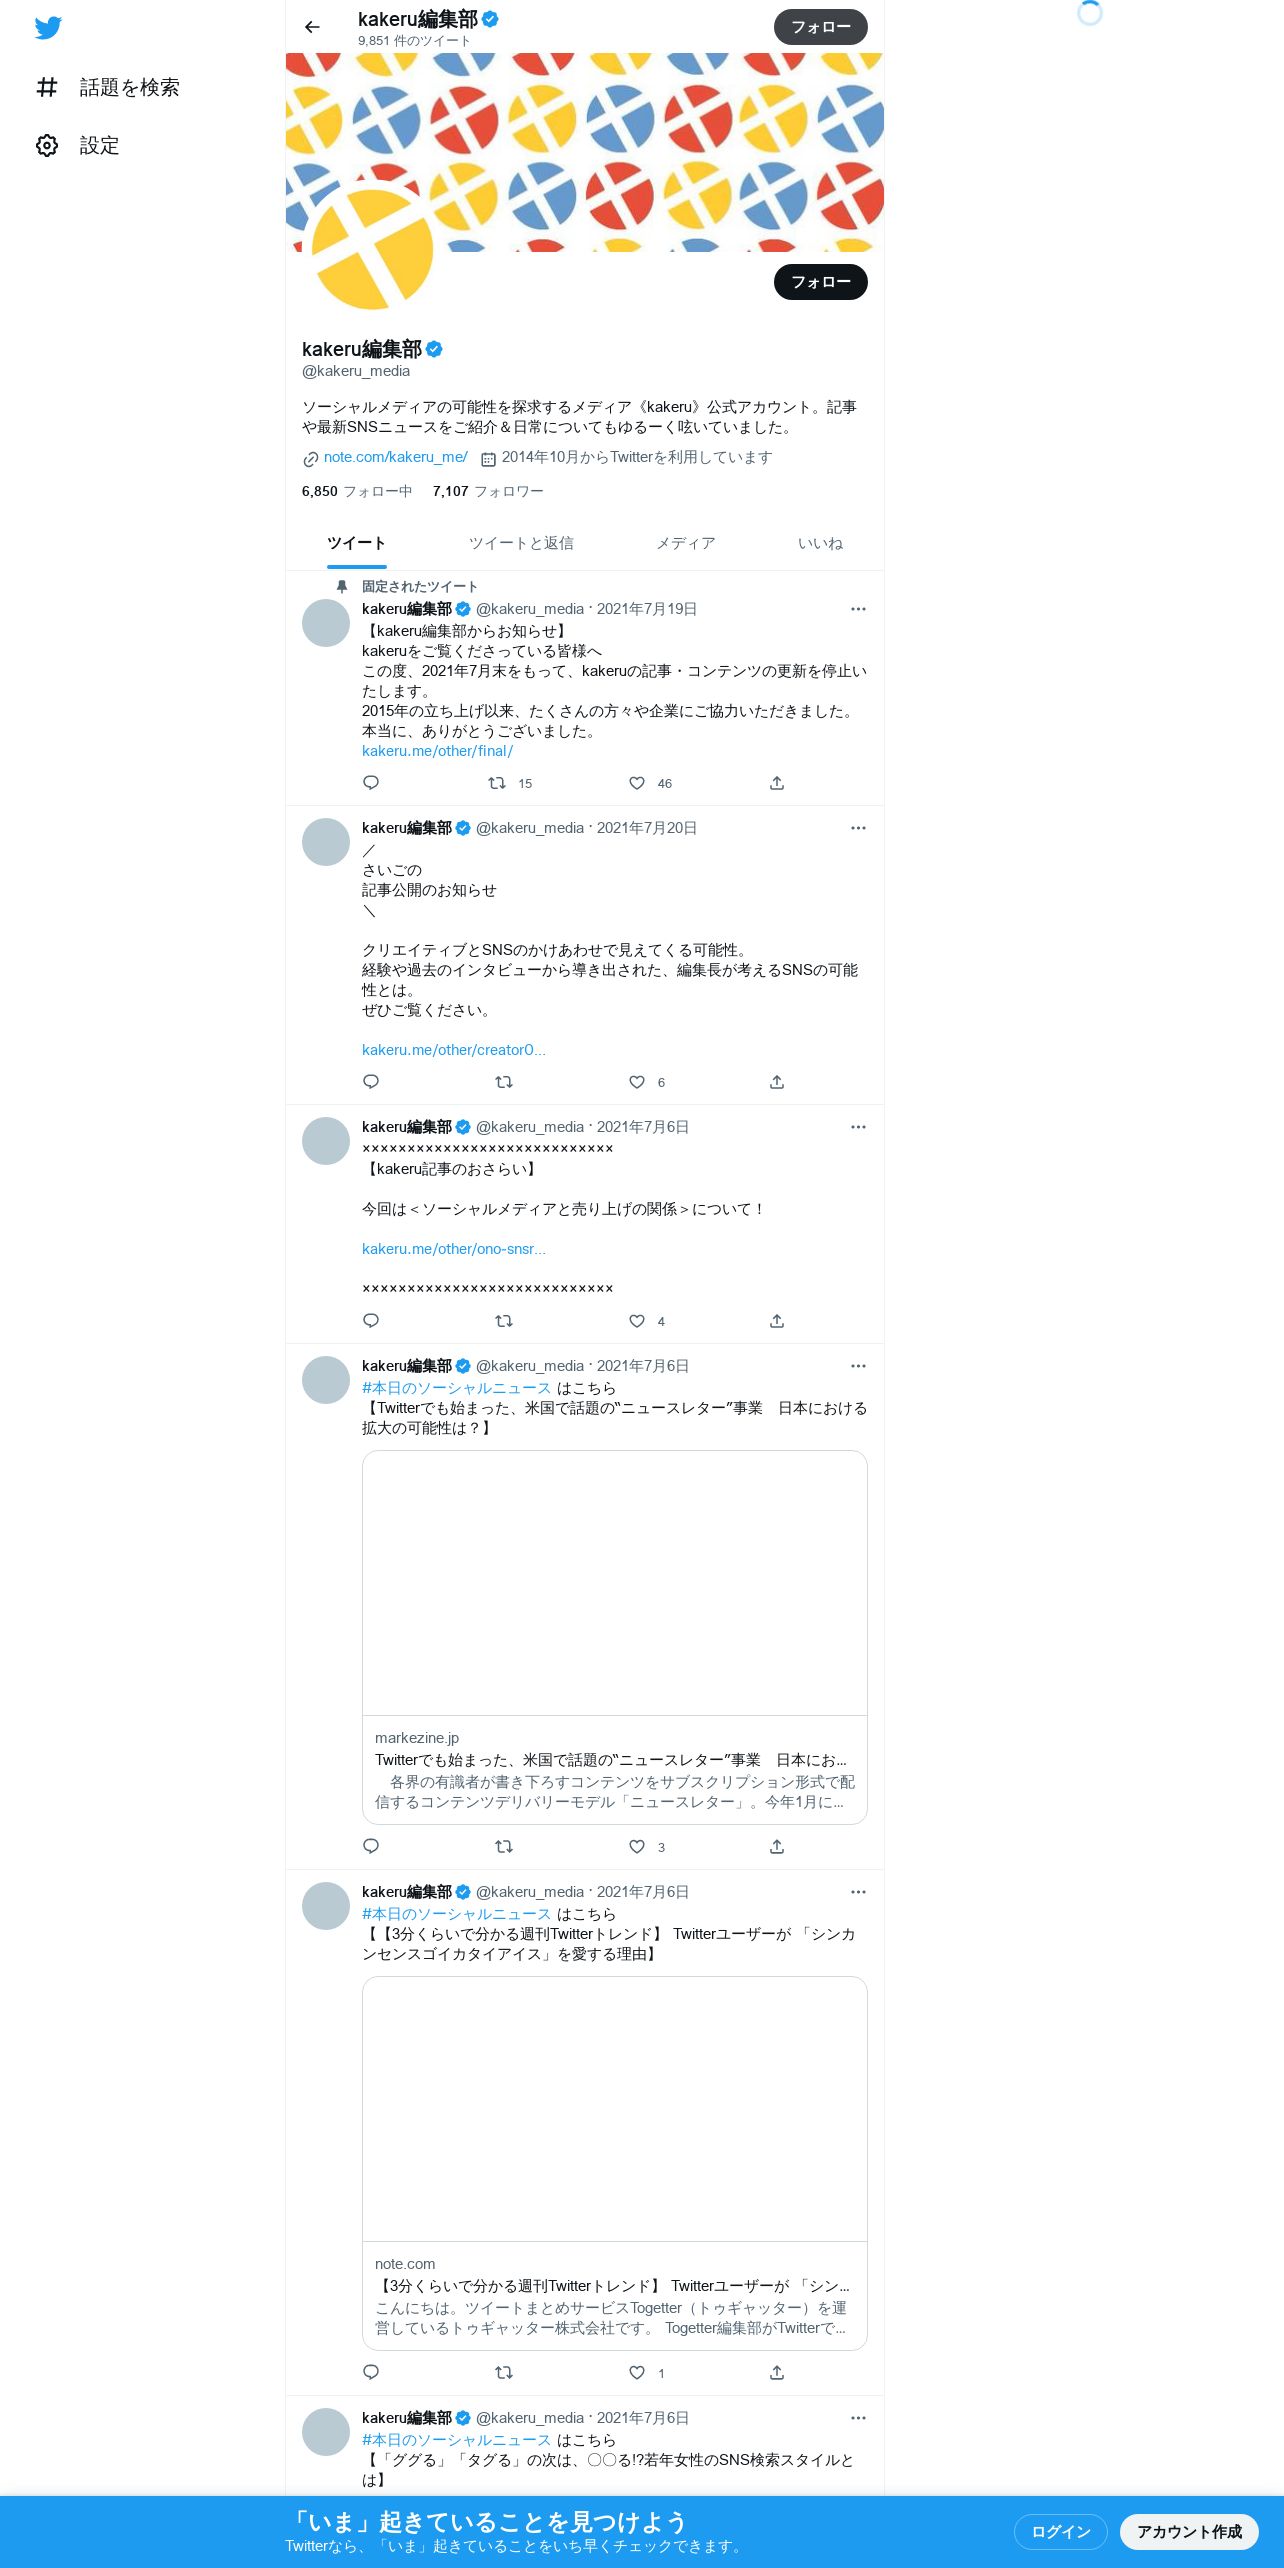Image resolution: width=1284 pixels, height=2568 pixels.
Task: Expand options for the markezine.jp tweet
Action: (x=858, y=1366)
